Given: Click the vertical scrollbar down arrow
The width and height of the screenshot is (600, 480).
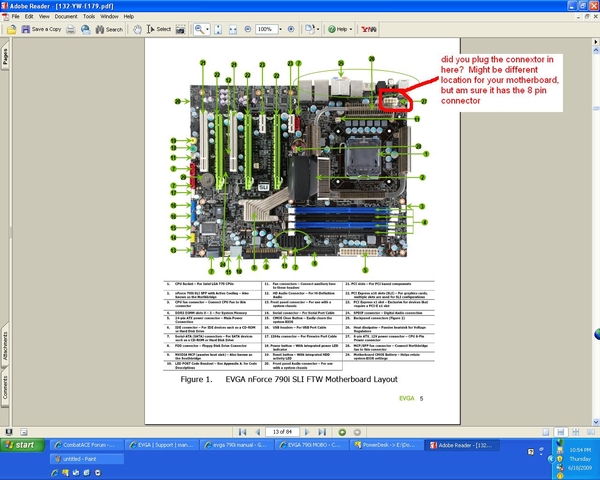Looking at the screenshot, I should [596, 422].
